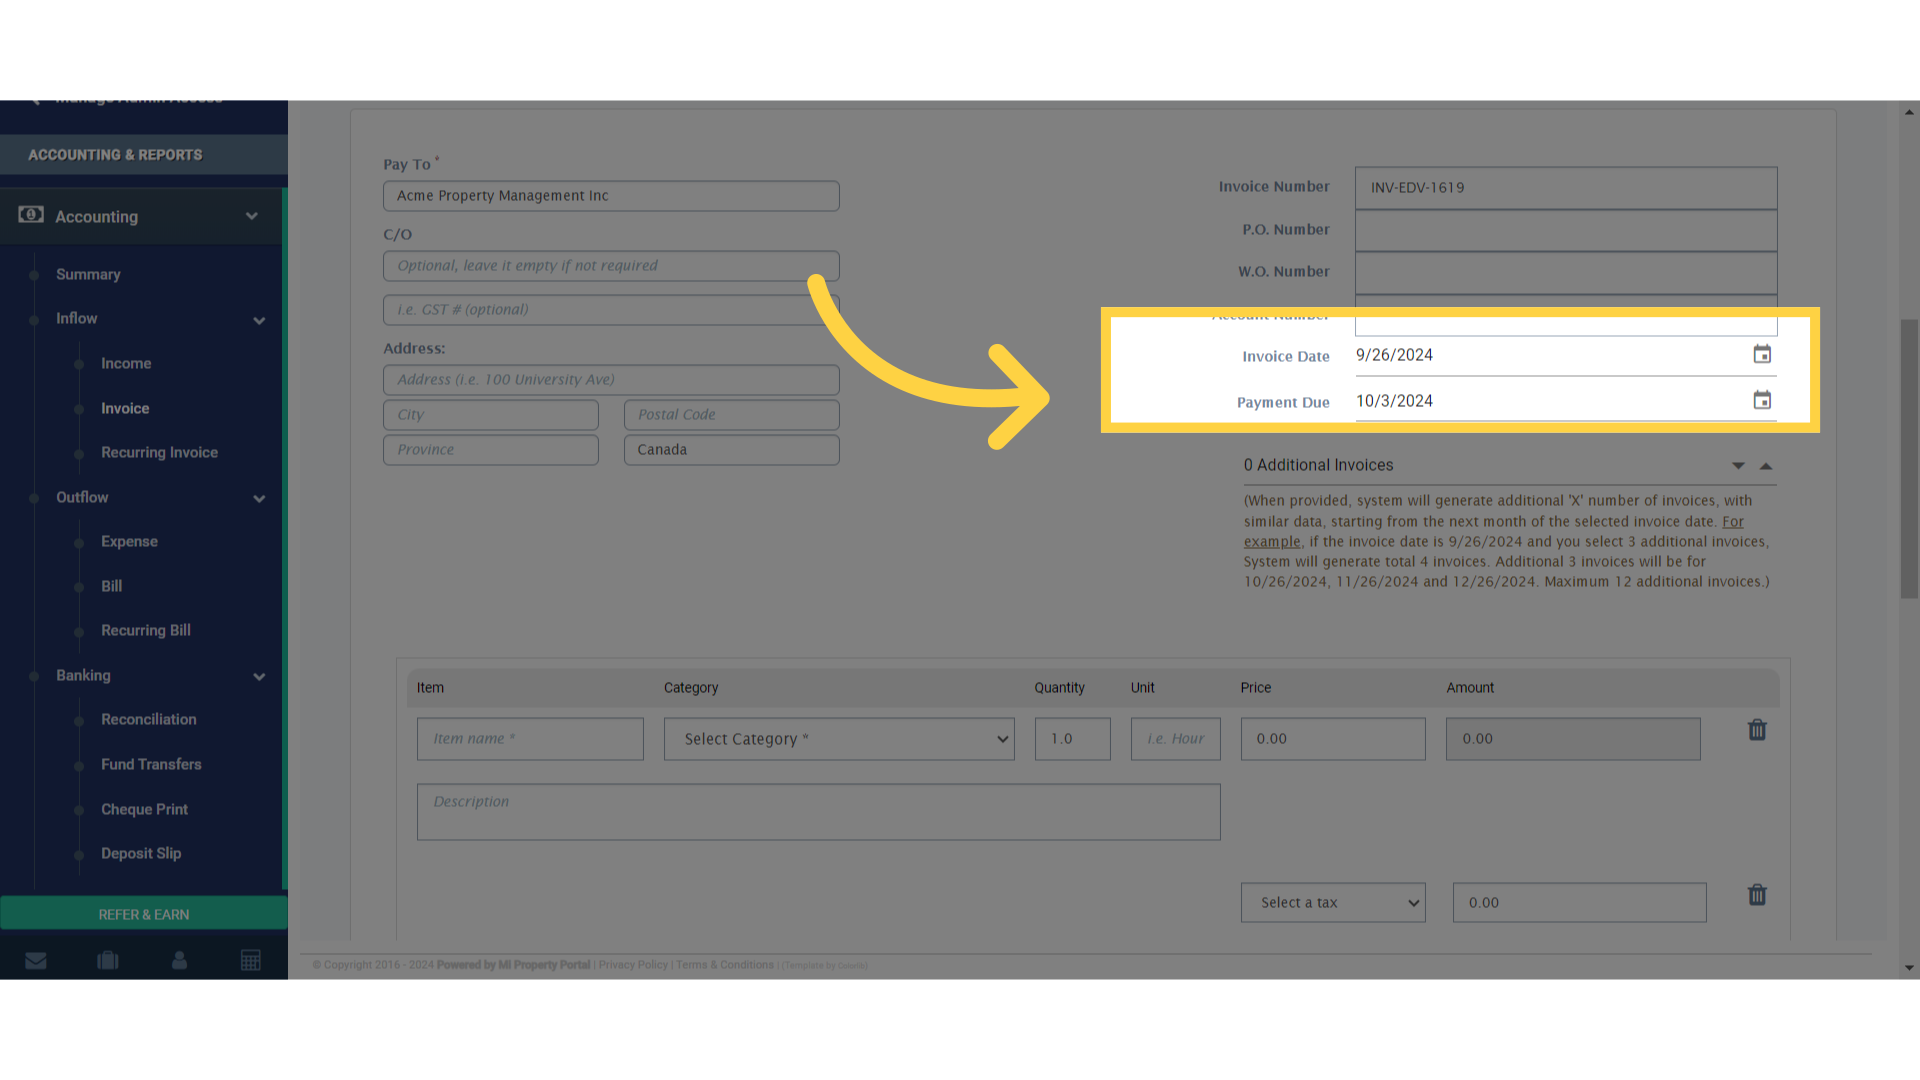Decrease additional invoices with down arrow
This screenshot has width=1920, height=1080.
click(1738, 466)
